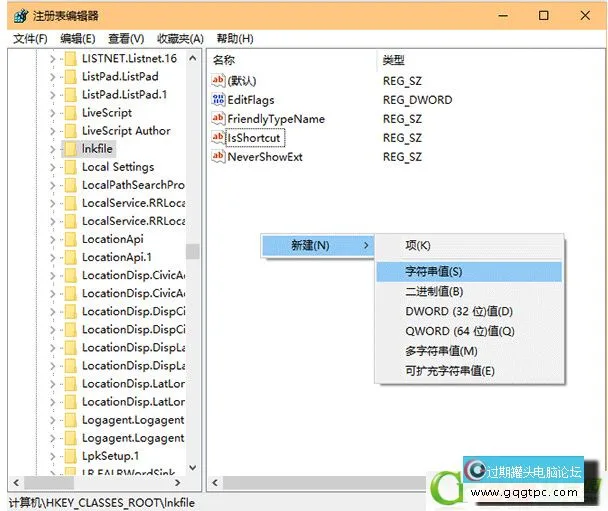Choose 项(K) in the new submenu
This screenshot has height=511, width=608.
(x=469, y=245)
